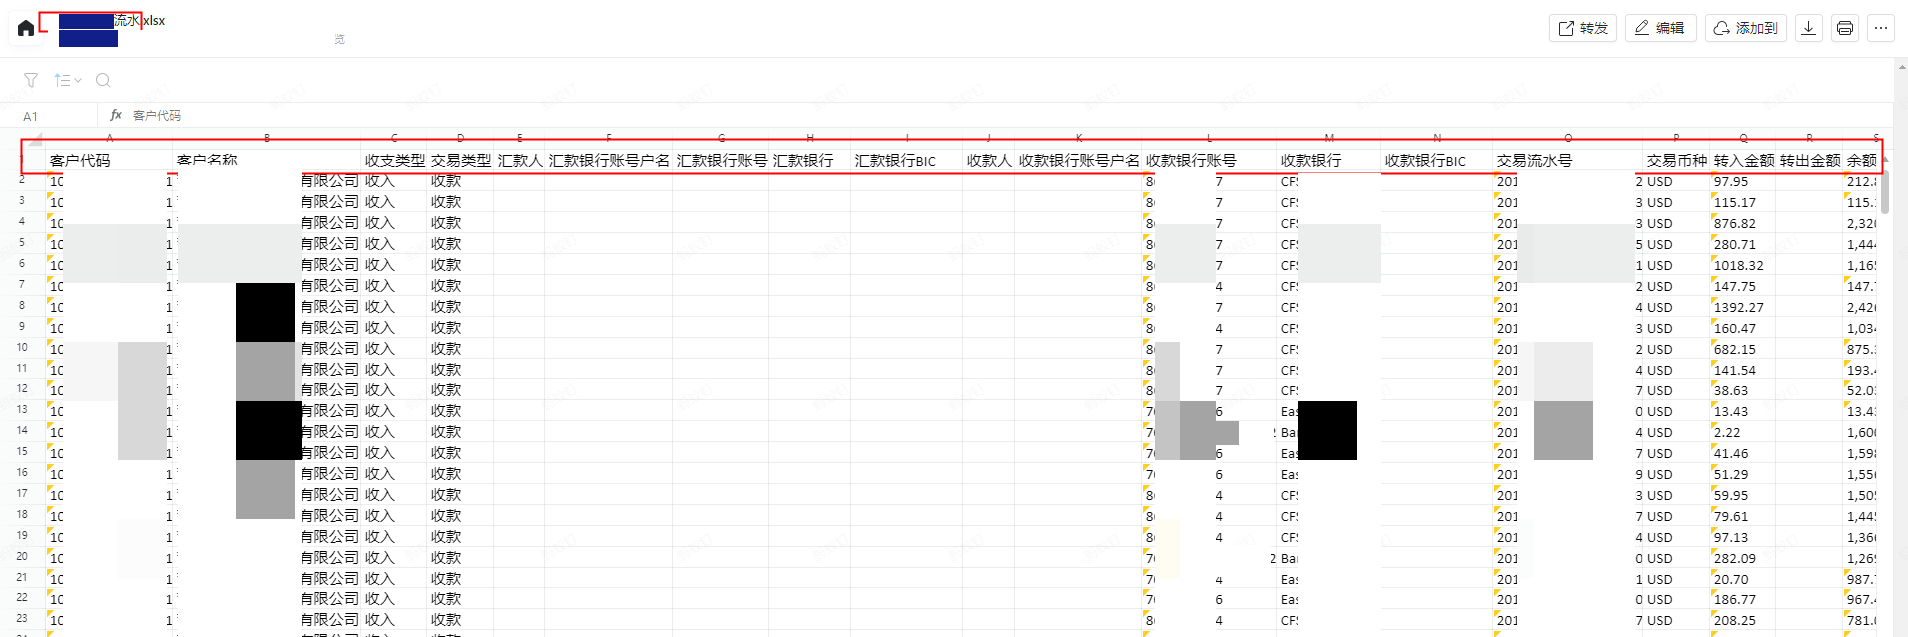1908x637 pixels.
Task: Click the home icon
Action: pos(26,28)
